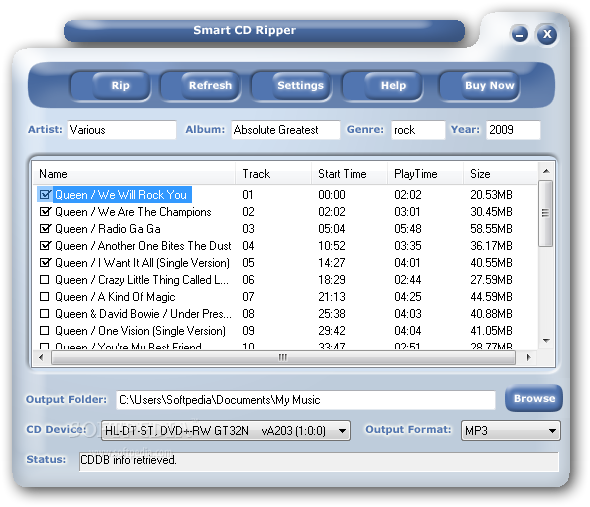Screen dimensions: 590x507
Task: Click the vertical scrollbar thumb
Action: (x=545, y=213)
